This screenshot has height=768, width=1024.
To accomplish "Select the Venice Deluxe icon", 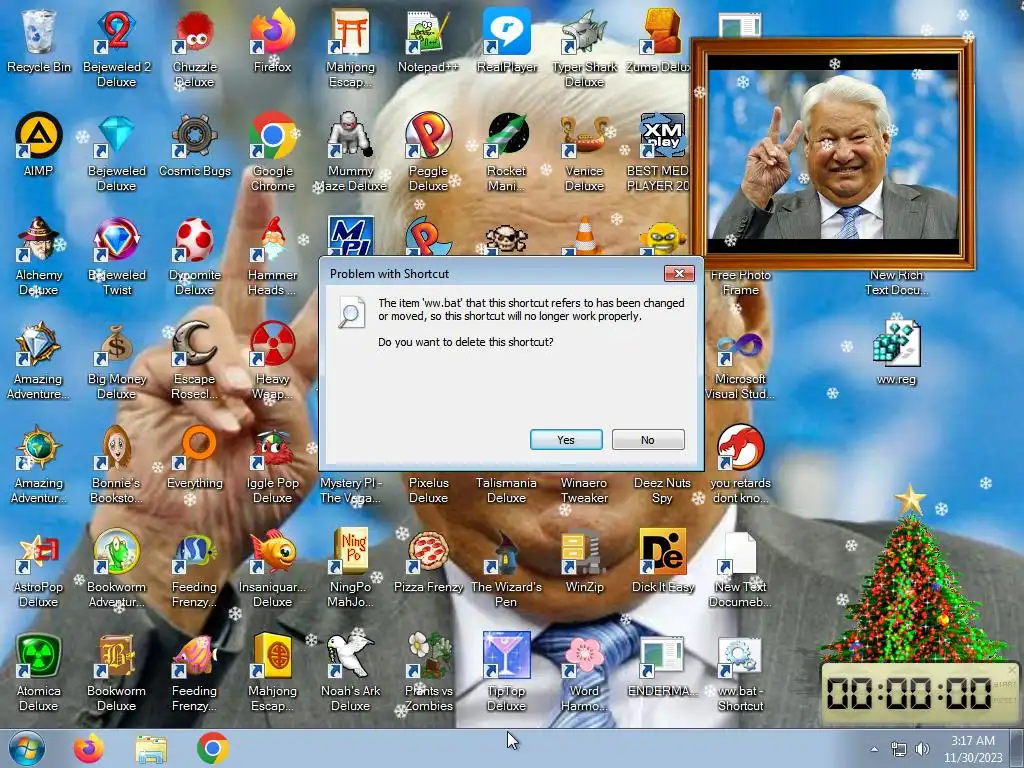I will pyautogui.click(x=584, y=152).
